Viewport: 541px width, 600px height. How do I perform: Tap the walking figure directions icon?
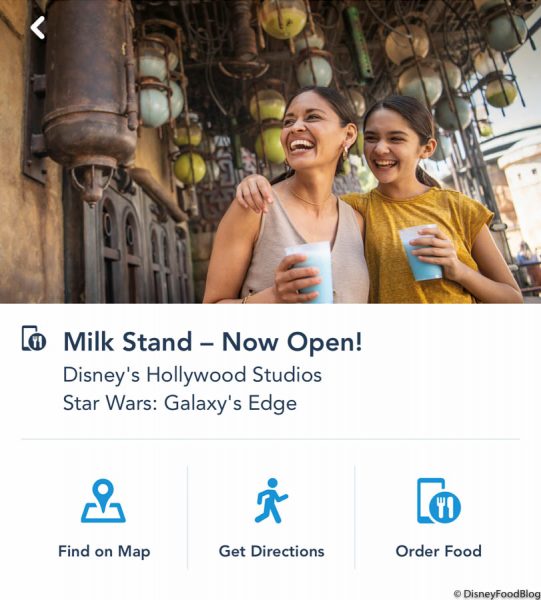tap(271, 501)
